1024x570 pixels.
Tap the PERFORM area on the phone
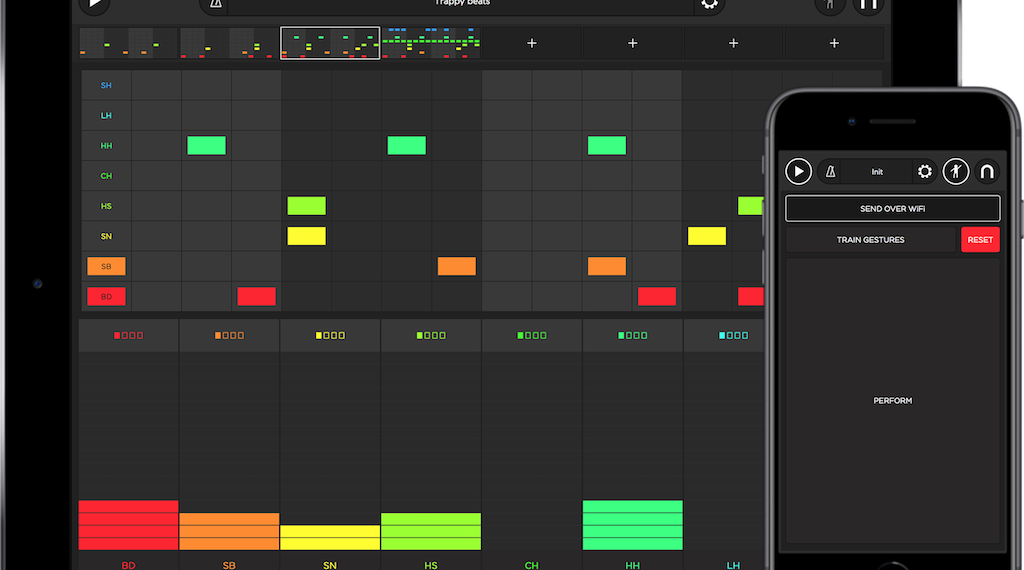click(892, 400)
